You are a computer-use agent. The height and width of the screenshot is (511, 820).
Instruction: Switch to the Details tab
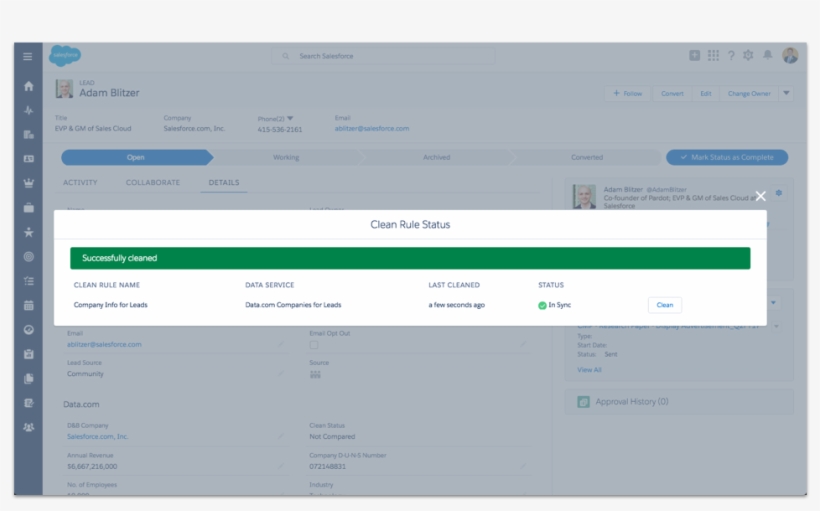click(224, 183)
